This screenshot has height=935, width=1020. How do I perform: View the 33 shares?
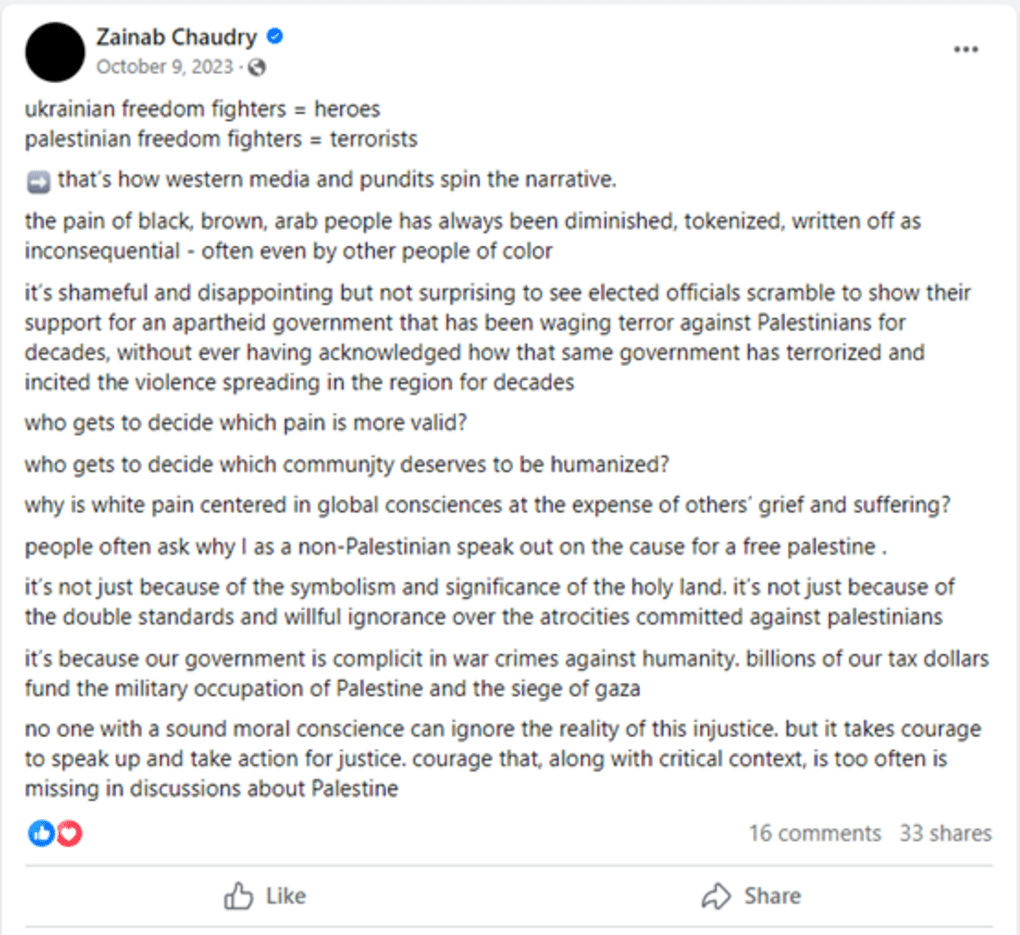pos(946,833)
